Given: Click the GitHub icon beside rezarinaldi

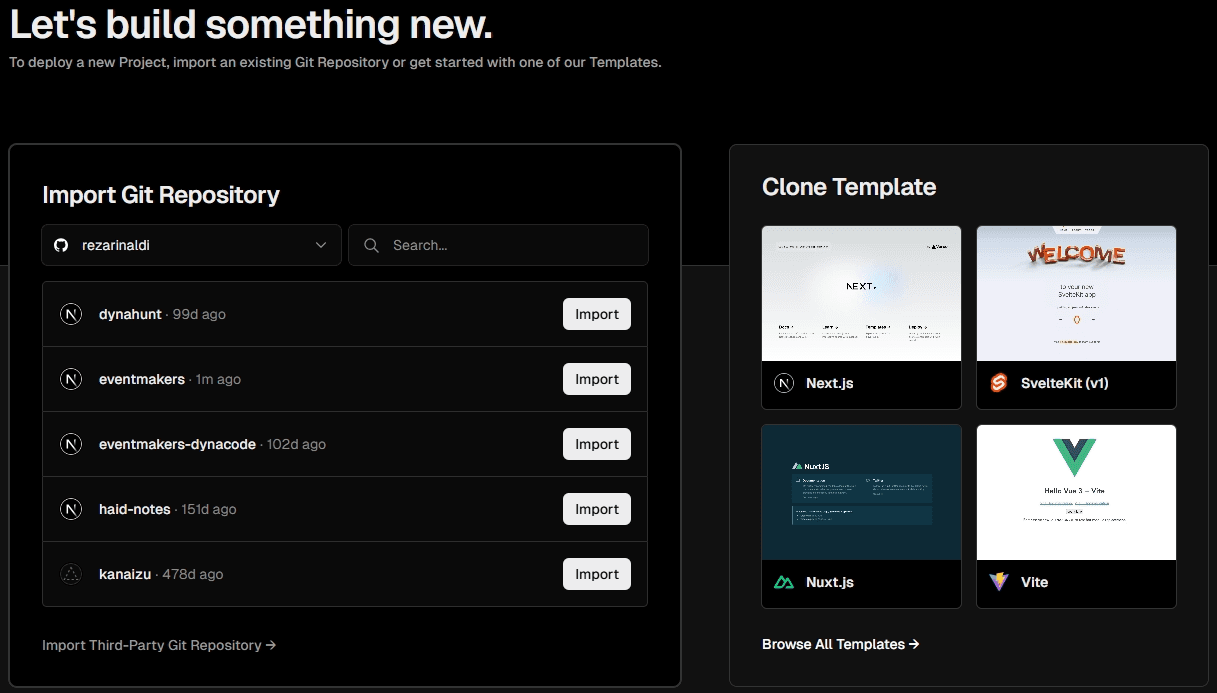Looking at the screenshot, I should [x=61, y=245].
